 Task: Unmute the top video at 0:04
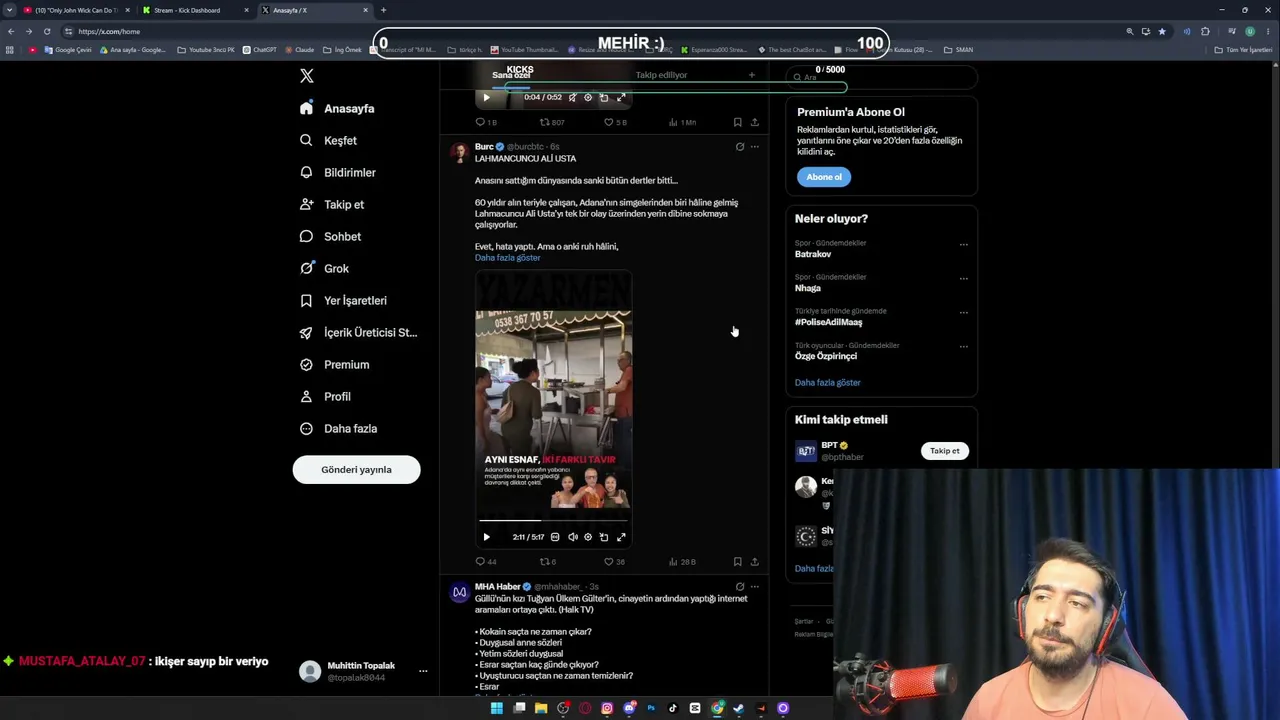point(572,97)
